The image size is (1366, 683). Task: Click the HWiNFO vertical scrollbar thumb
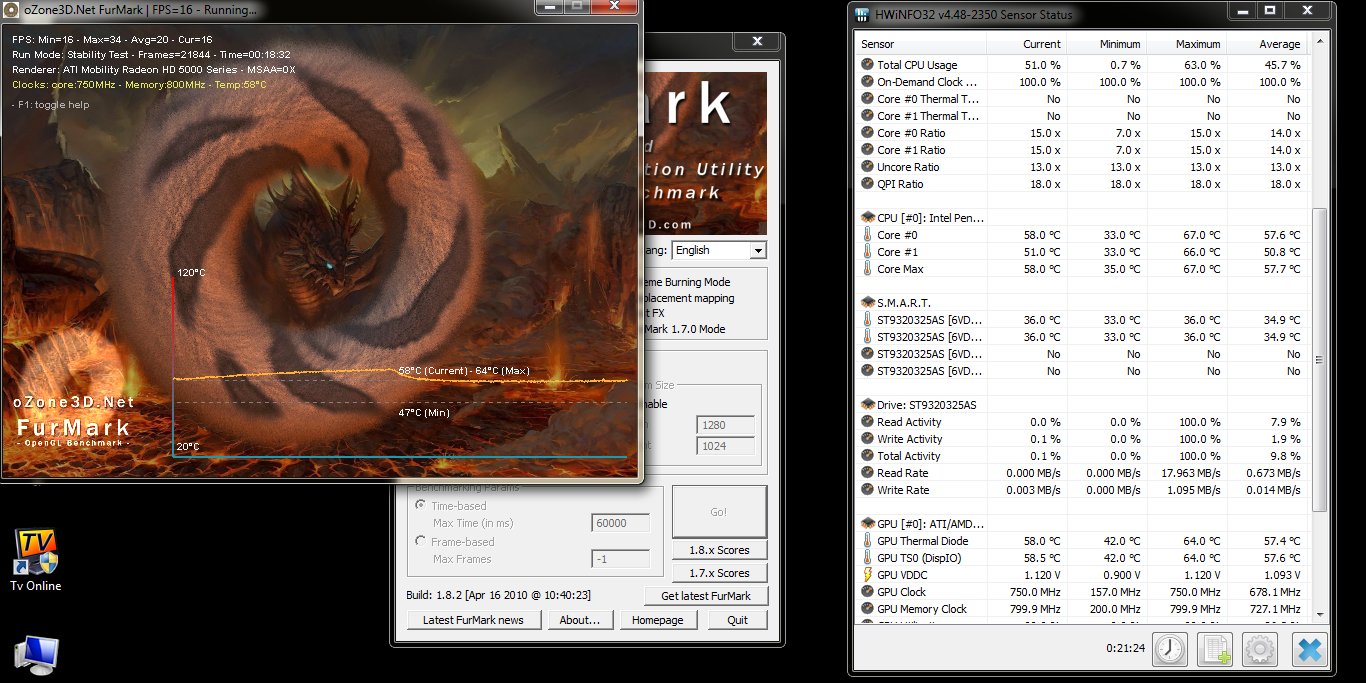tap(1319, 360)
